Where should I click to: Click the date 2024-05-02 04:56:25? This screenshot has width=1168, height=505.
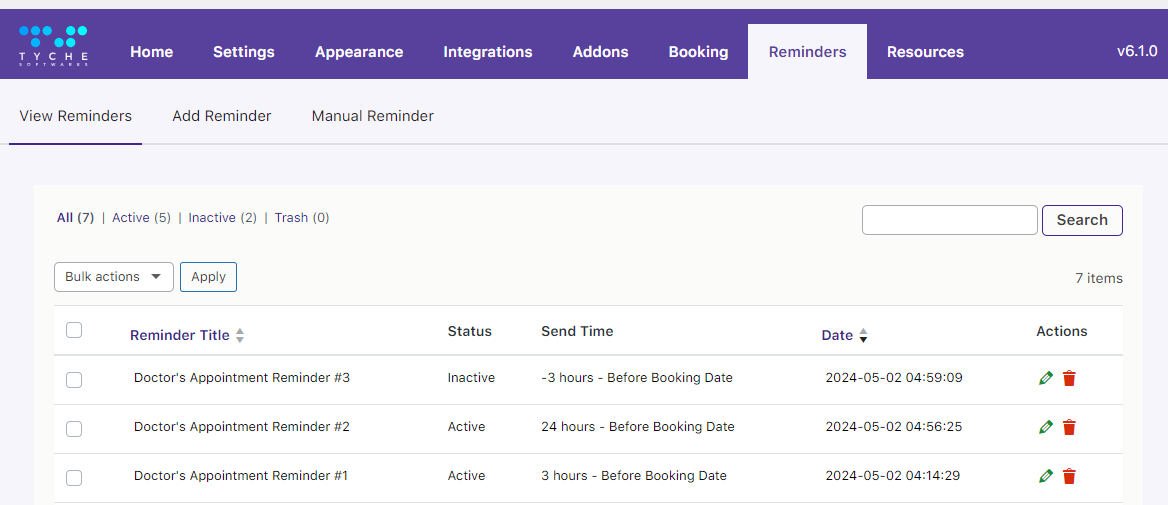(x=894, y=427)
